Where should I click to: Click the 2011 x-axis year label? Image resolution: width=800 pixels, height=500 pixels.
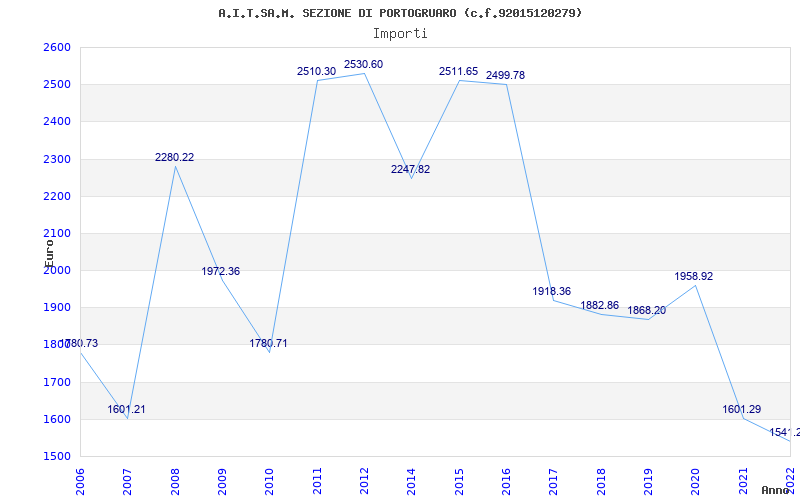[317, 482]
